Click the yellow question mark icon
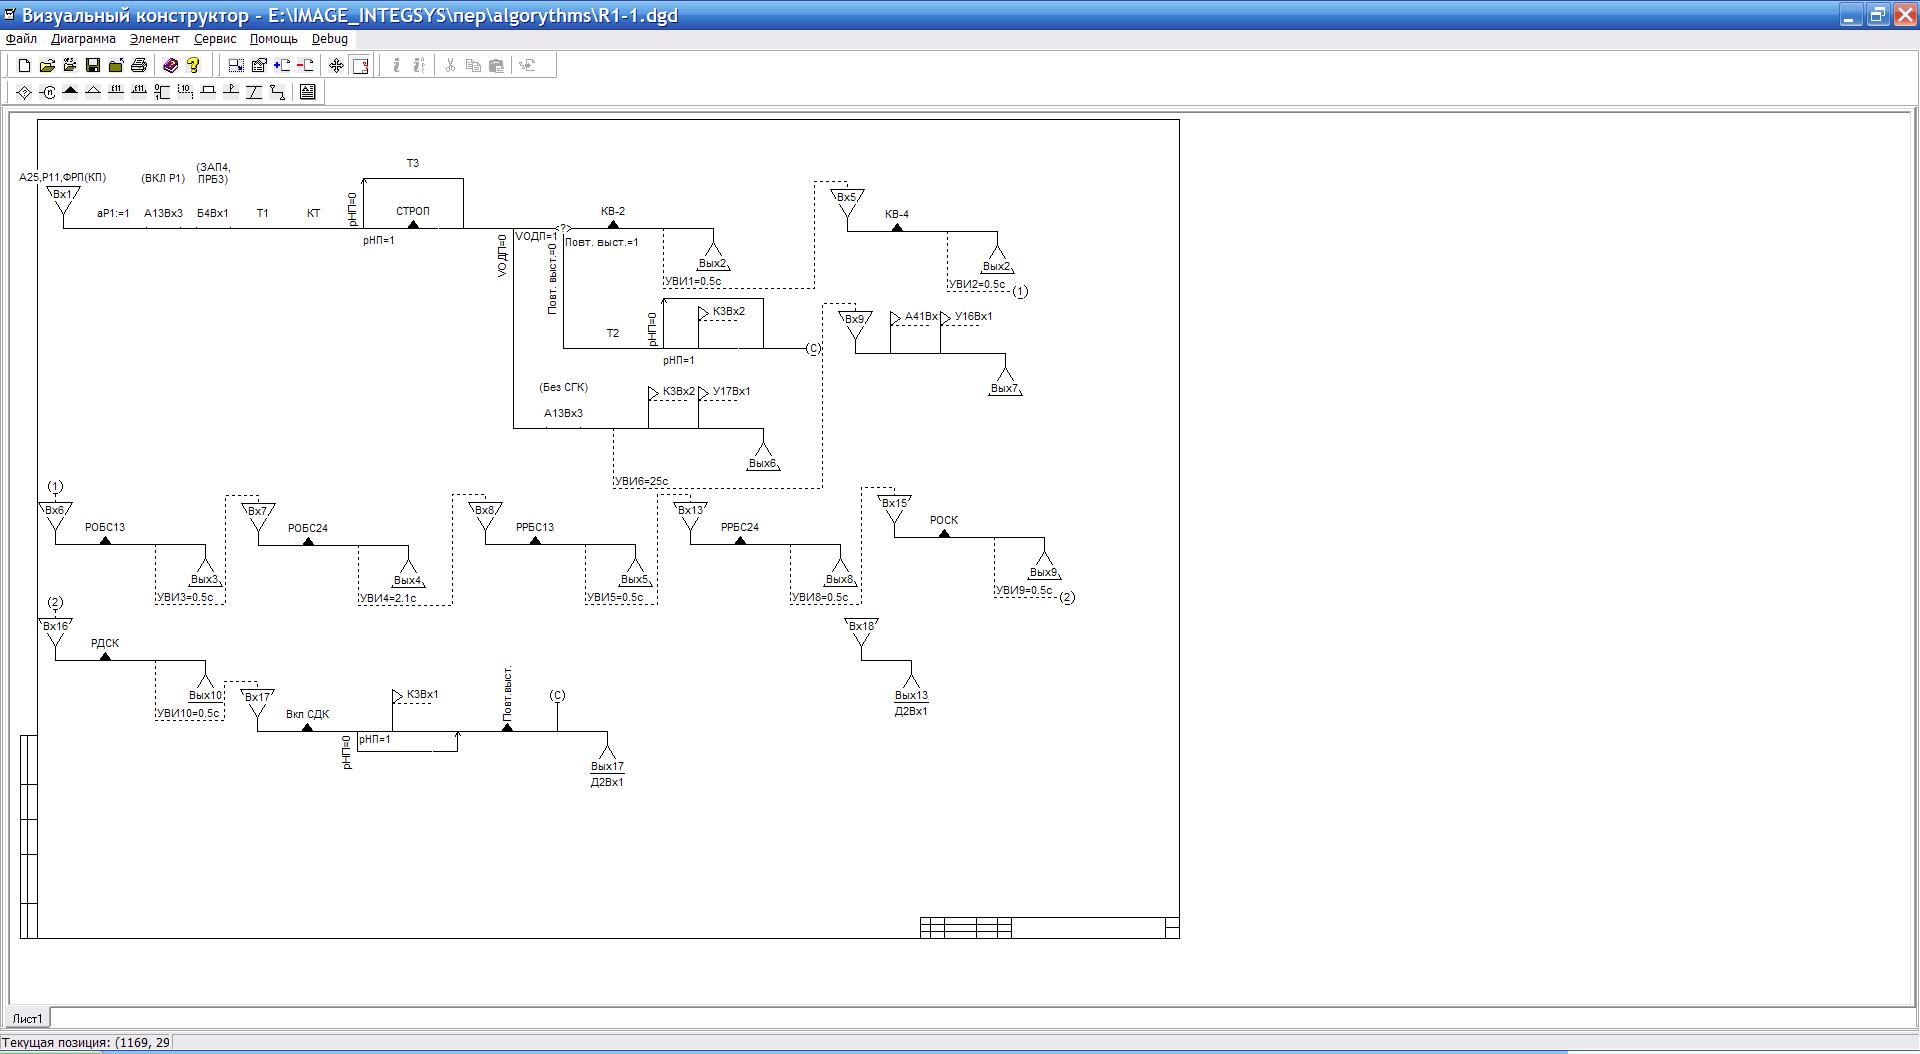Image resolution: width=1920 pixels, height=1054 pixels. (193, 66)
